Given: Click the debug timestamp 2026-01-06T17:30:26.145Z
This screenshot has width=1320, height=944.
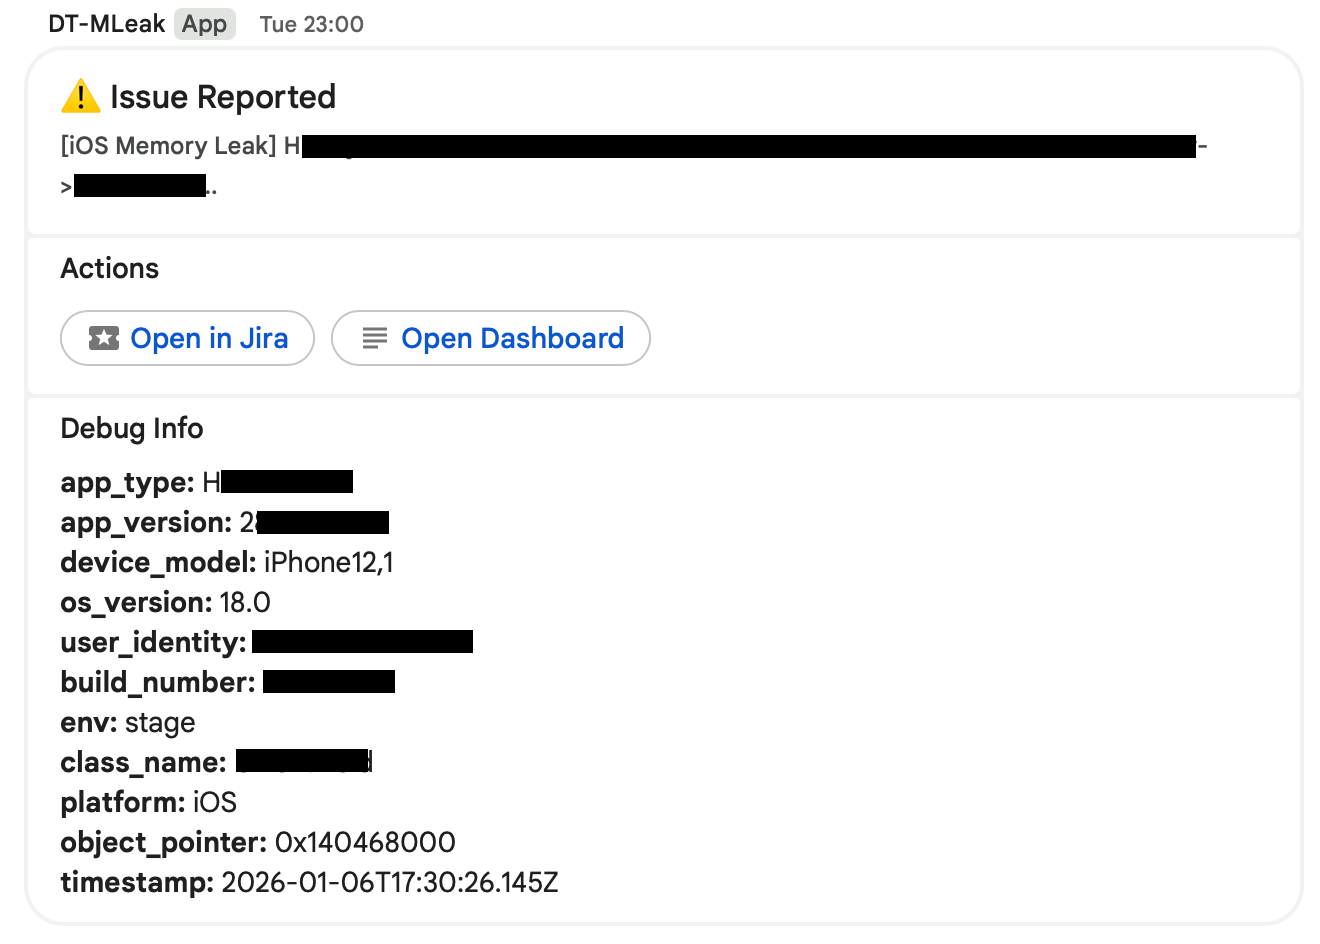Looking at the screenshot, I should click(x=389, y=882).
